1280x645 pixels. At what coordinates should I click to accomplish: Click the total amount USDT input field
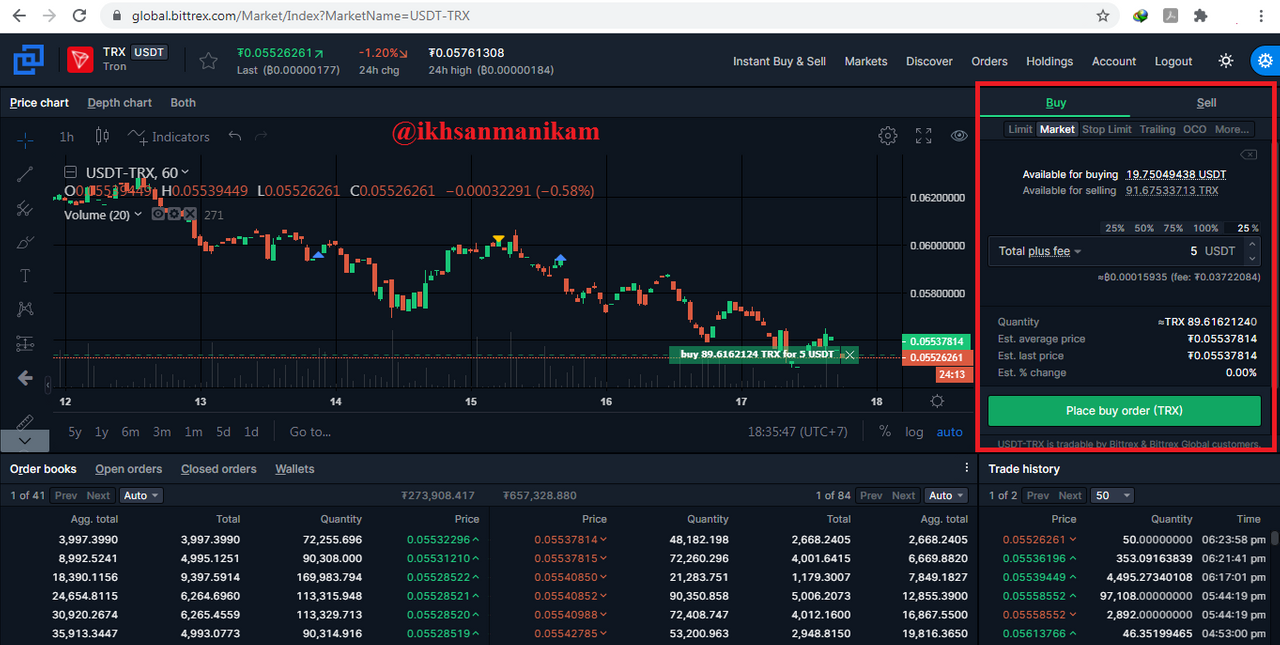click(x=1125, y=251)
